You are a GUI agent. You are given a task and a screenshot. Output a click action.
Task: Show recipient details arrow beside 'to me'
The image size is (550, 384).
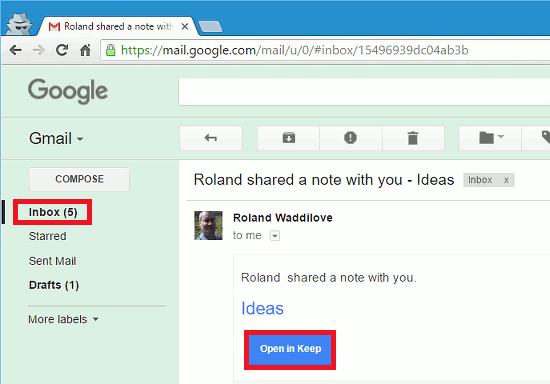point(275,236)
